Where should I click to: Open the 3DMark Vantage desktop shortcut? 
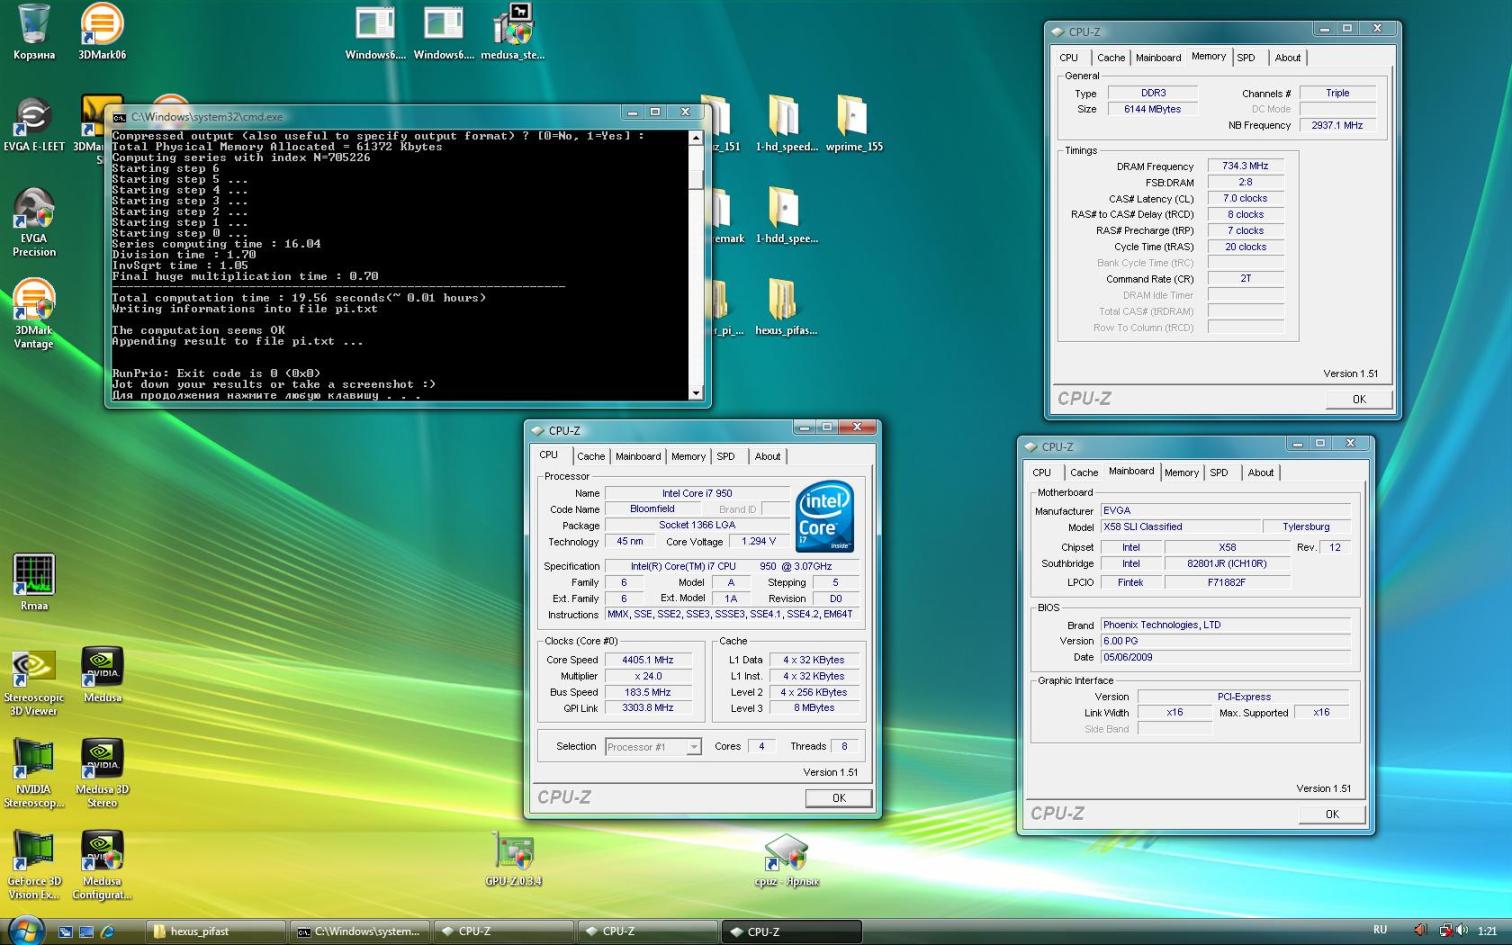pyautogui.click(x=33, y=314)
